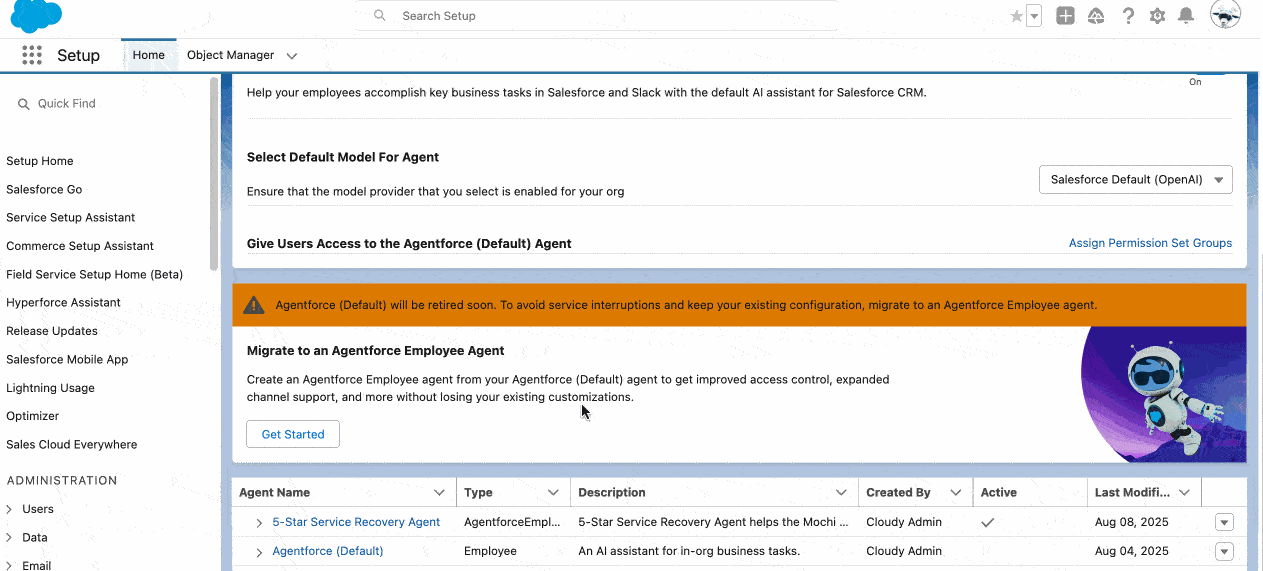Click the Salesforce cloud logo
The height and width of the screenshot is (571, 1263).
[36, 15]
